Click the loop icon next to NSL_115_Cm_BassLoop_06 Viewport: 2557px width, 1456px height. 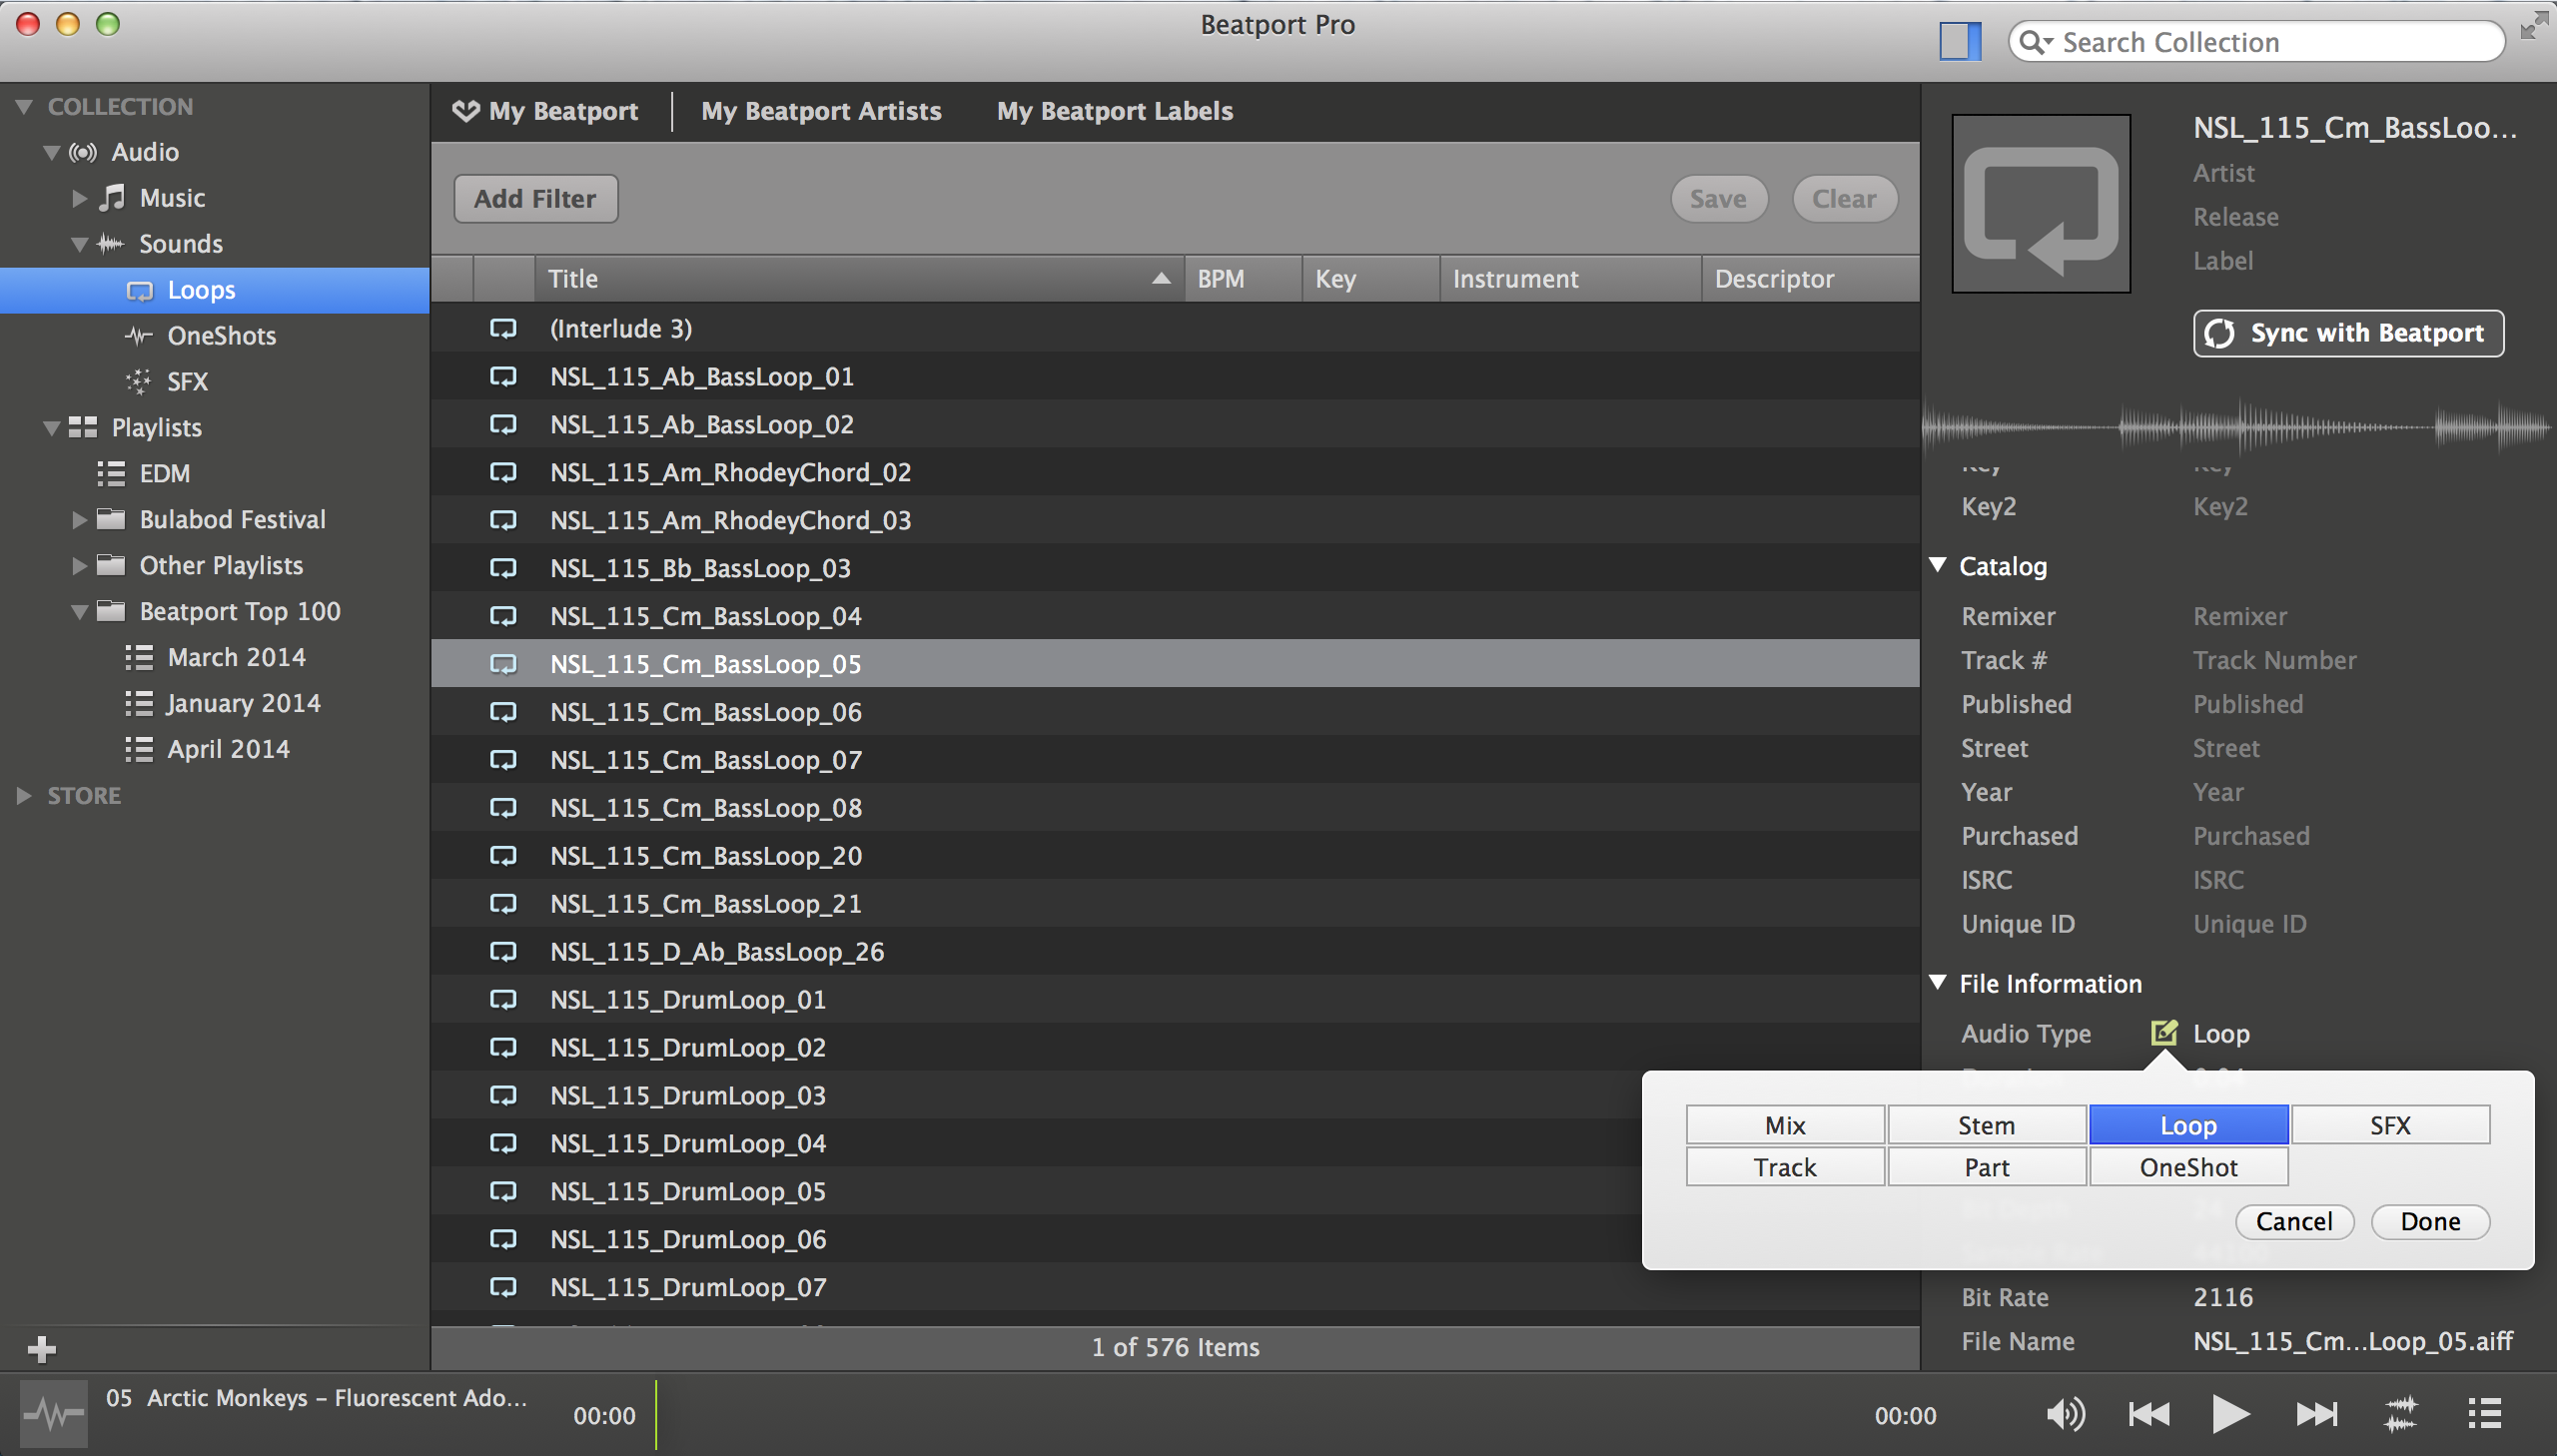tap(502, 711)
